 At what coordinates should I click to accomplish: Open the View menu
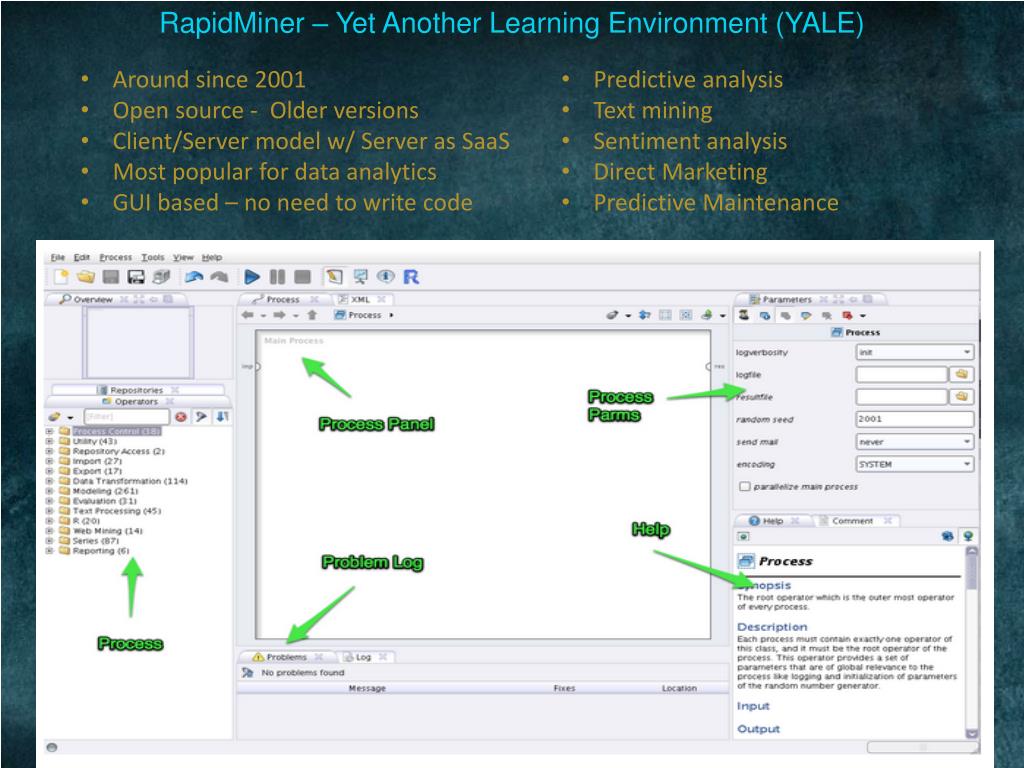point(183,257)
